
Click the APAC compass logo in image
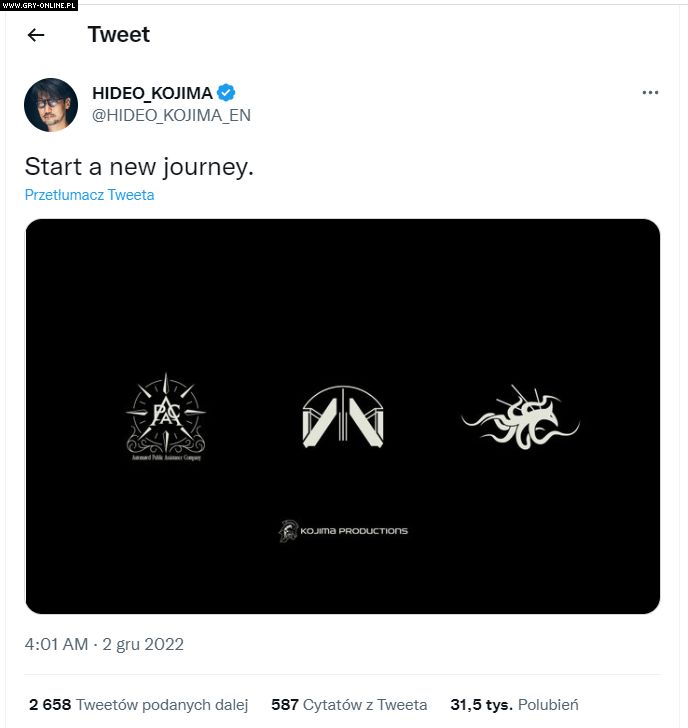(x=166, y=416)
